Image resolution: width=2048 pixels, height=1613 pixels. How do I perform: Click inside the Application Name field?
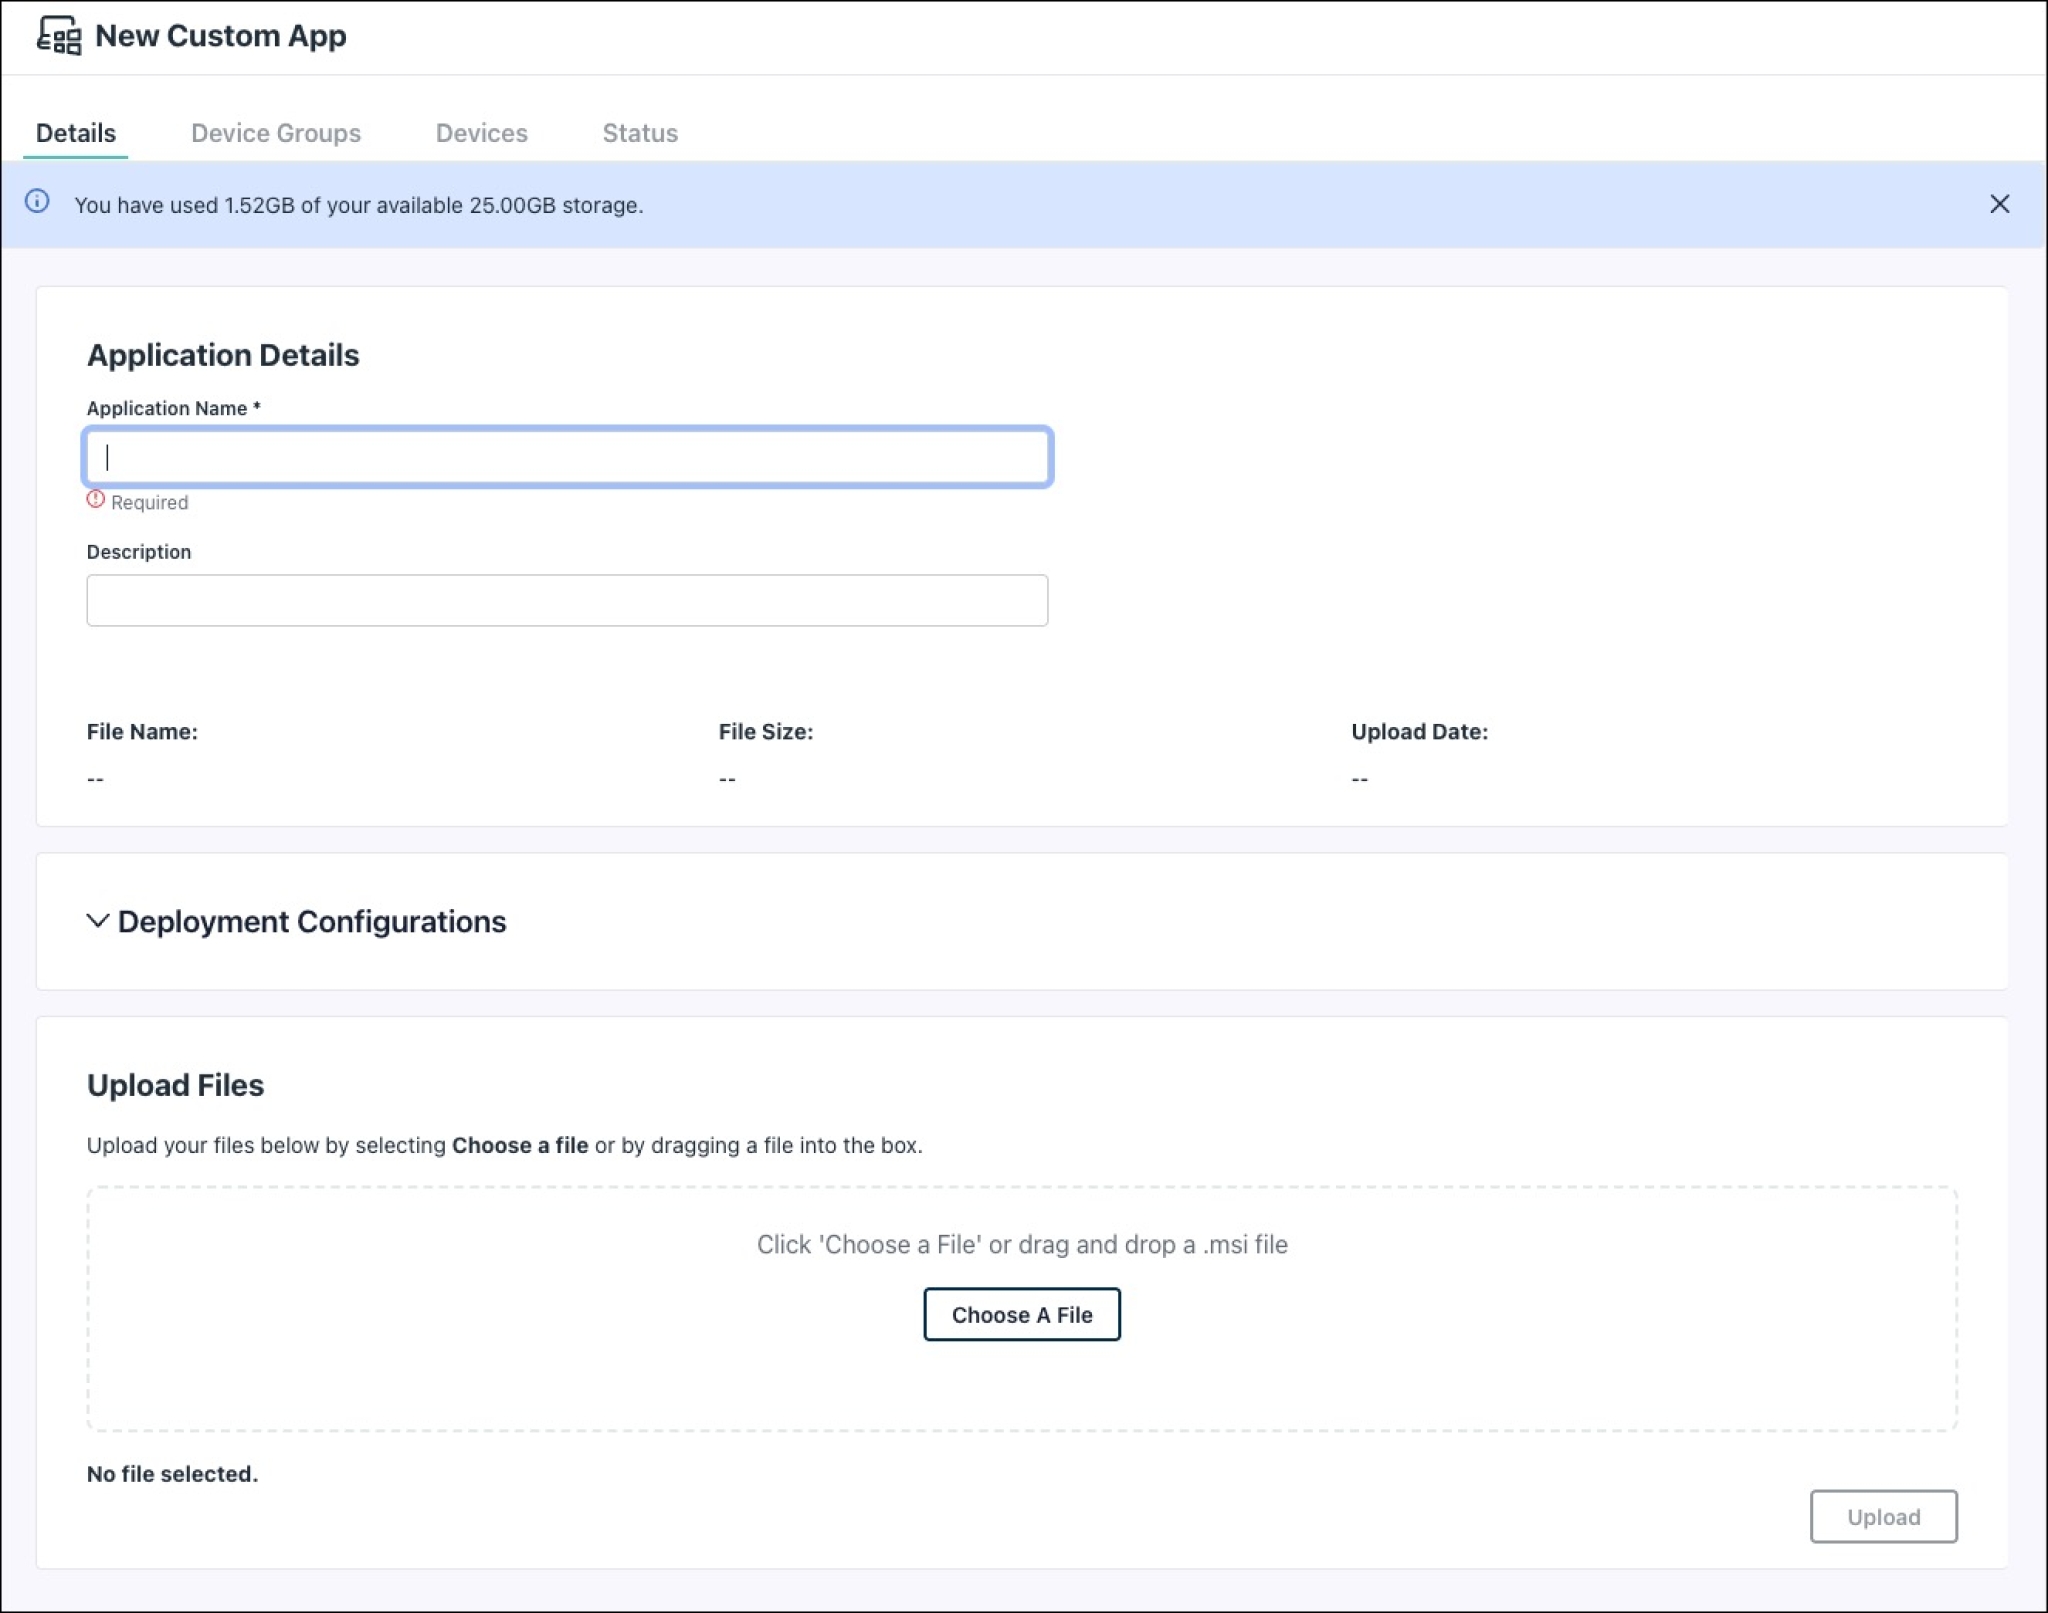click(x=567, y=457)
